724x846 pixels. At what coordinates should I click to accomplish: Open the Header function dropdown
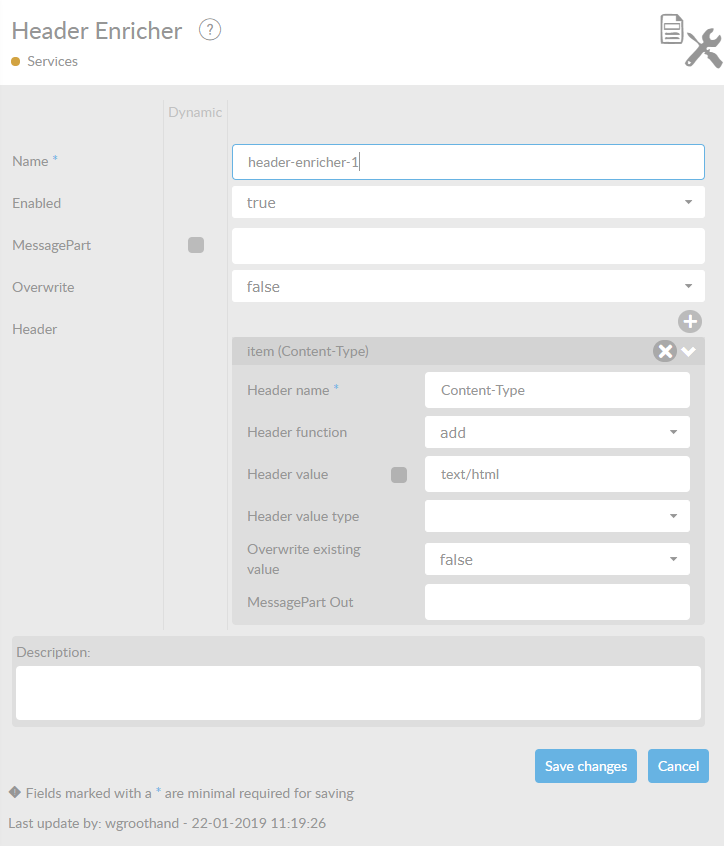pyautogui.click(x=557, y=433)
